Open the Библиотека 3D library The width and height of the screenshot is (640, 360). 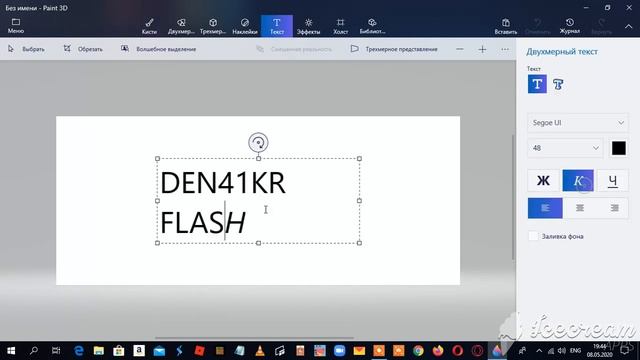coord(372,26)
